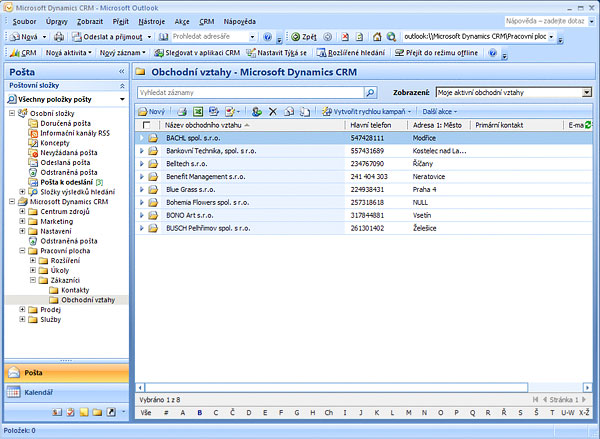The width and height of the screenshot is (600, 439).
Task: Open the Nový záznam dropdown
Action: tap(123, 53)
